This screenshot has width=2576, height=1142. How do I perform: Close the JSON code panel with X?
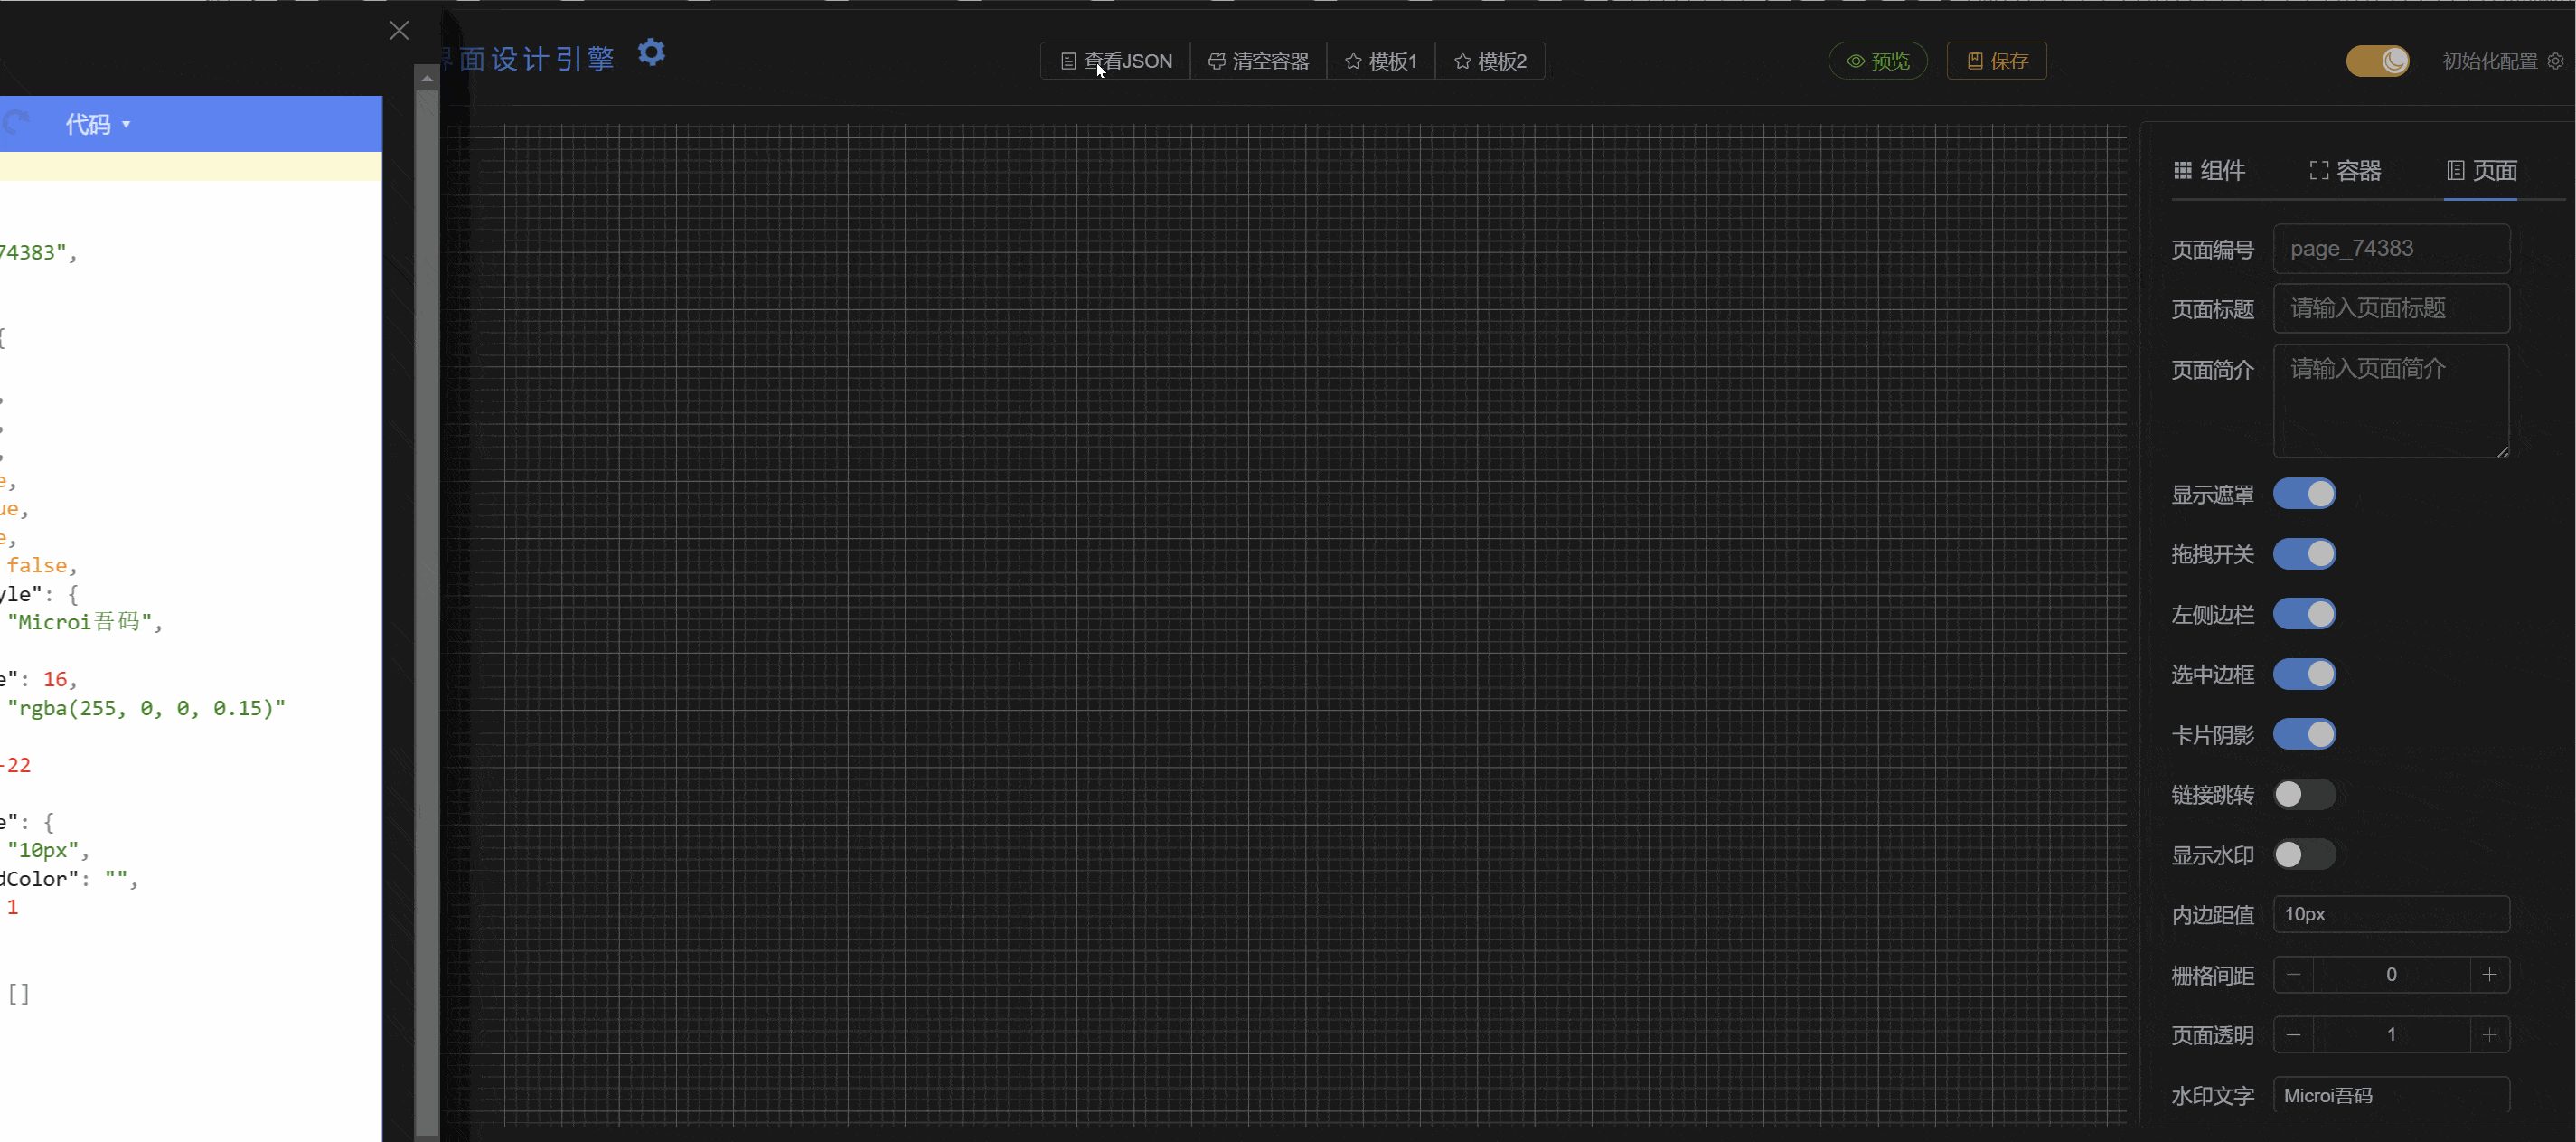tap(399, 31)
